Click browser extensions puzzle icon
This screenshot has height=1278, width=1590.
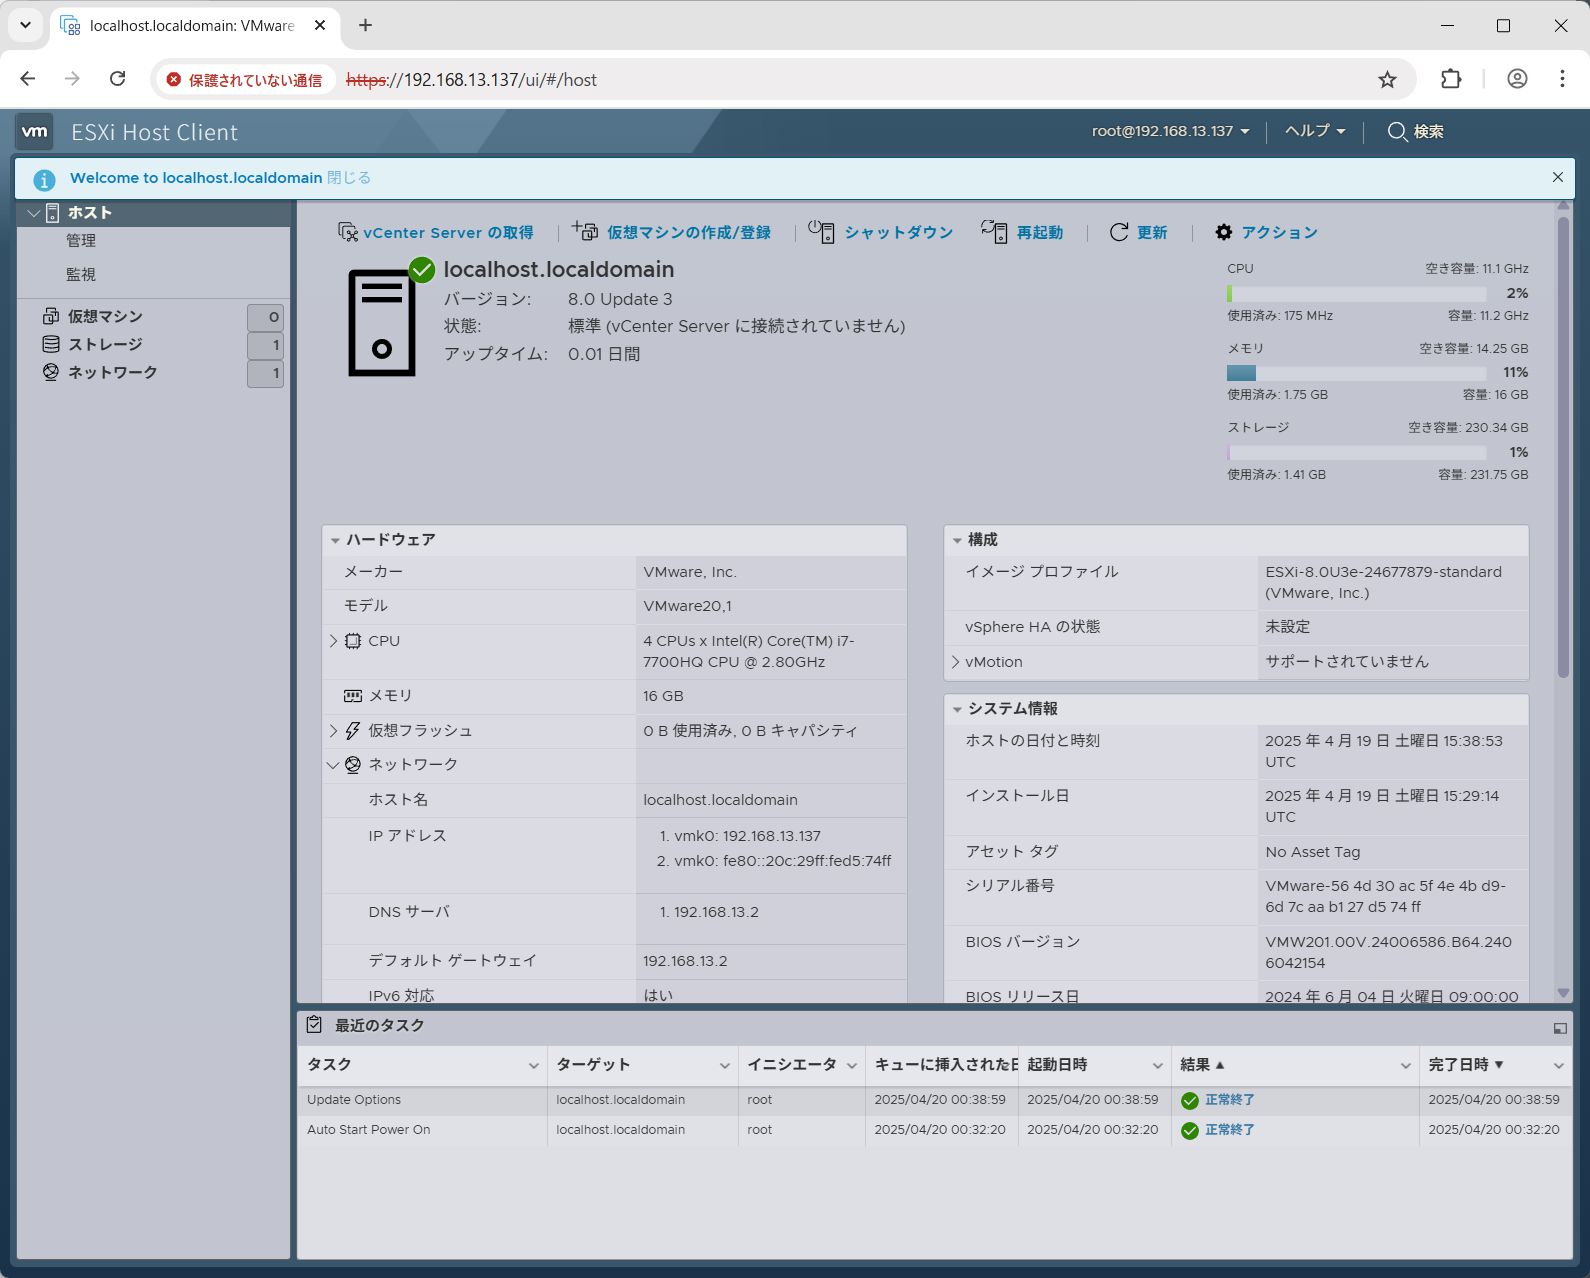[1451, 79]
